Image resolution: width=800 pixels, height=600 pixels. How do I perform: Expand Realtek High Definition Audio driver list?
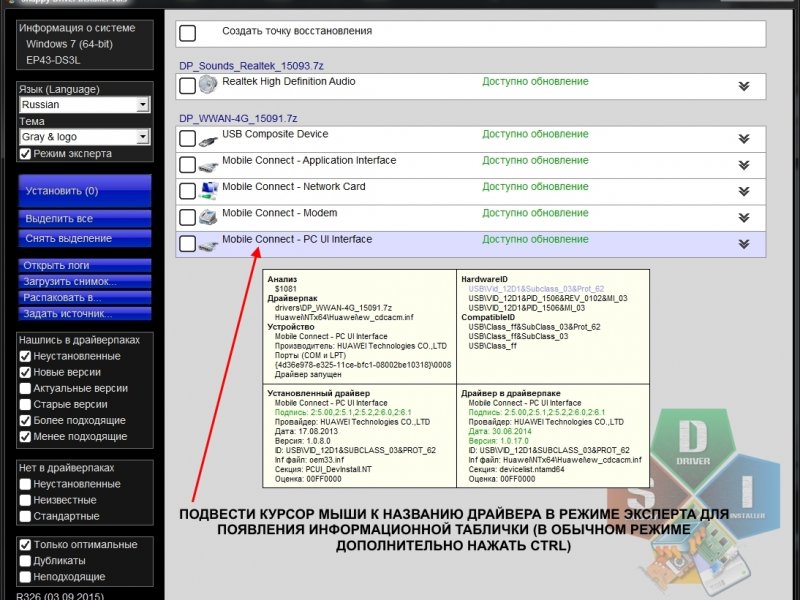[744, 86]
